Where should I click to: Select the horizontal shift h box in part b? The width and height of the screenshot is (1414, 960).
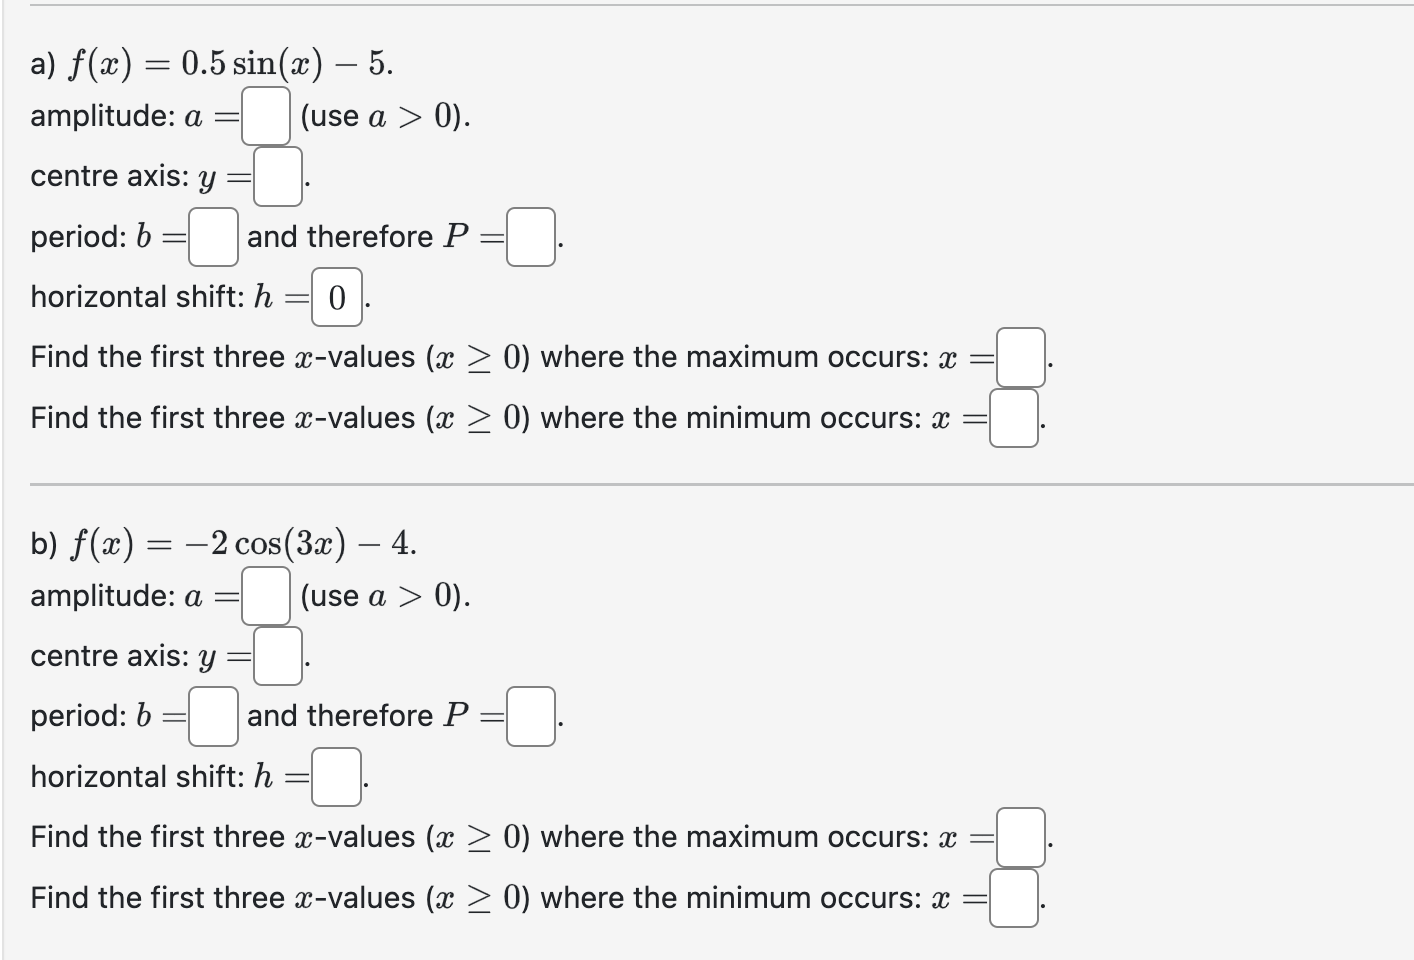point(337,777)
